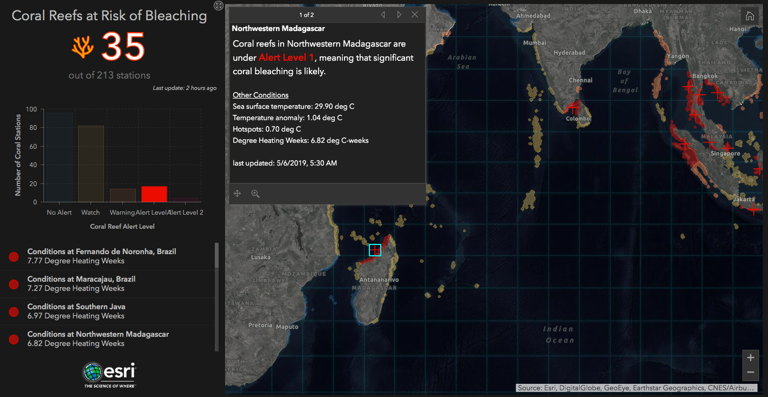Click the orange coral indicator icon

tap(83, 47)
